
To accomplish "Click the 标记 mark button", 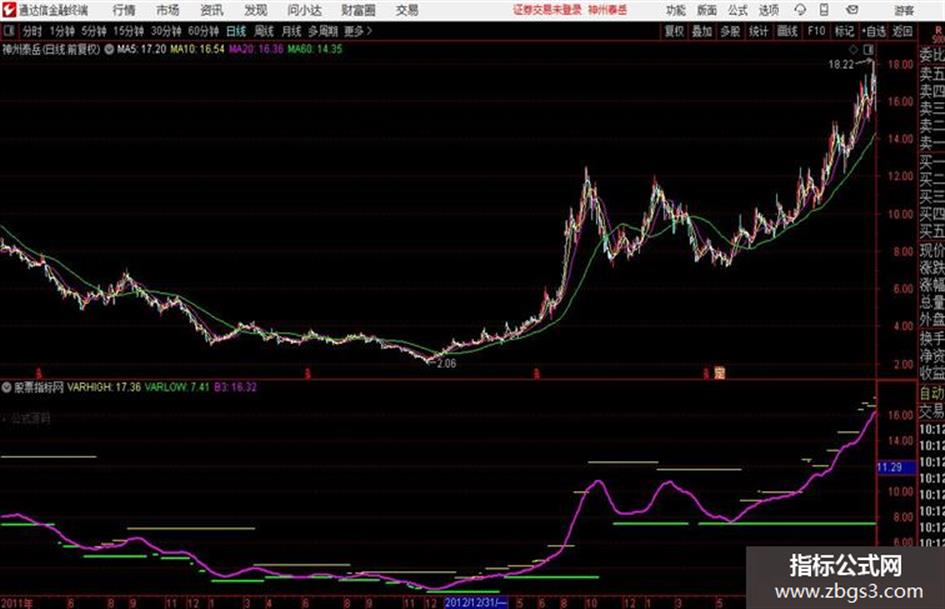I will point(844,31).
